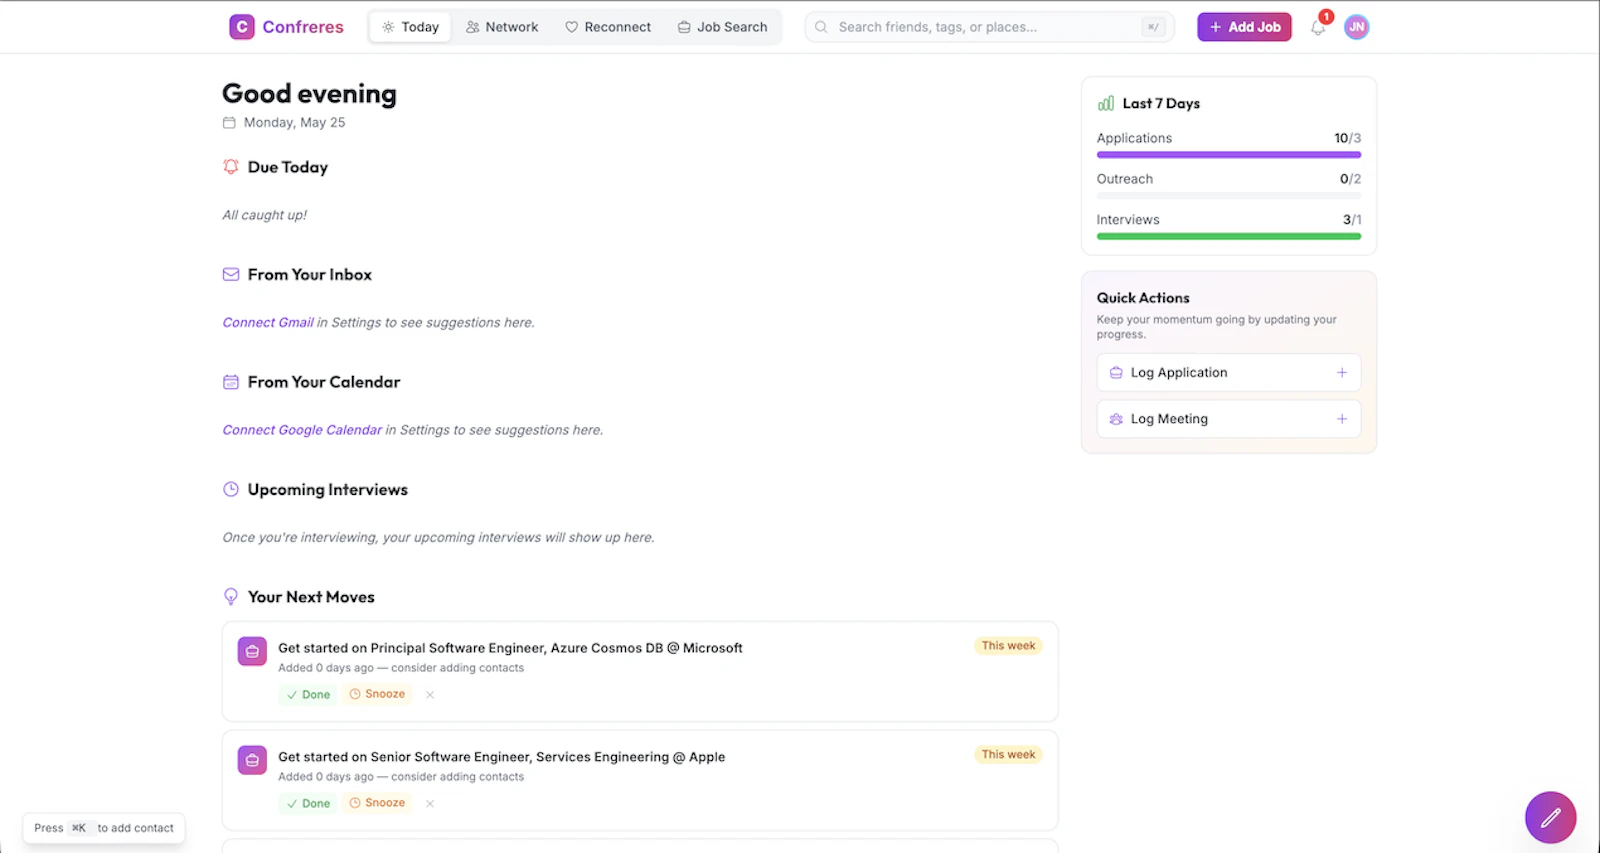Open the Network tab
This screenshot has height=853, width=1600.
click(502, 27)
